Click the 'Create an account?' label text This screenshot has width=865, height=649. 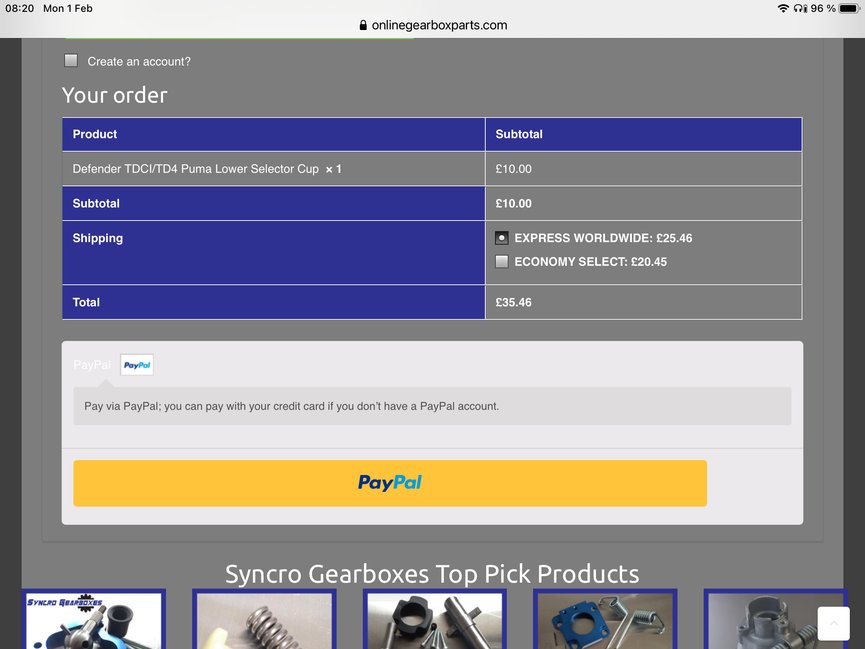point(139,61)
